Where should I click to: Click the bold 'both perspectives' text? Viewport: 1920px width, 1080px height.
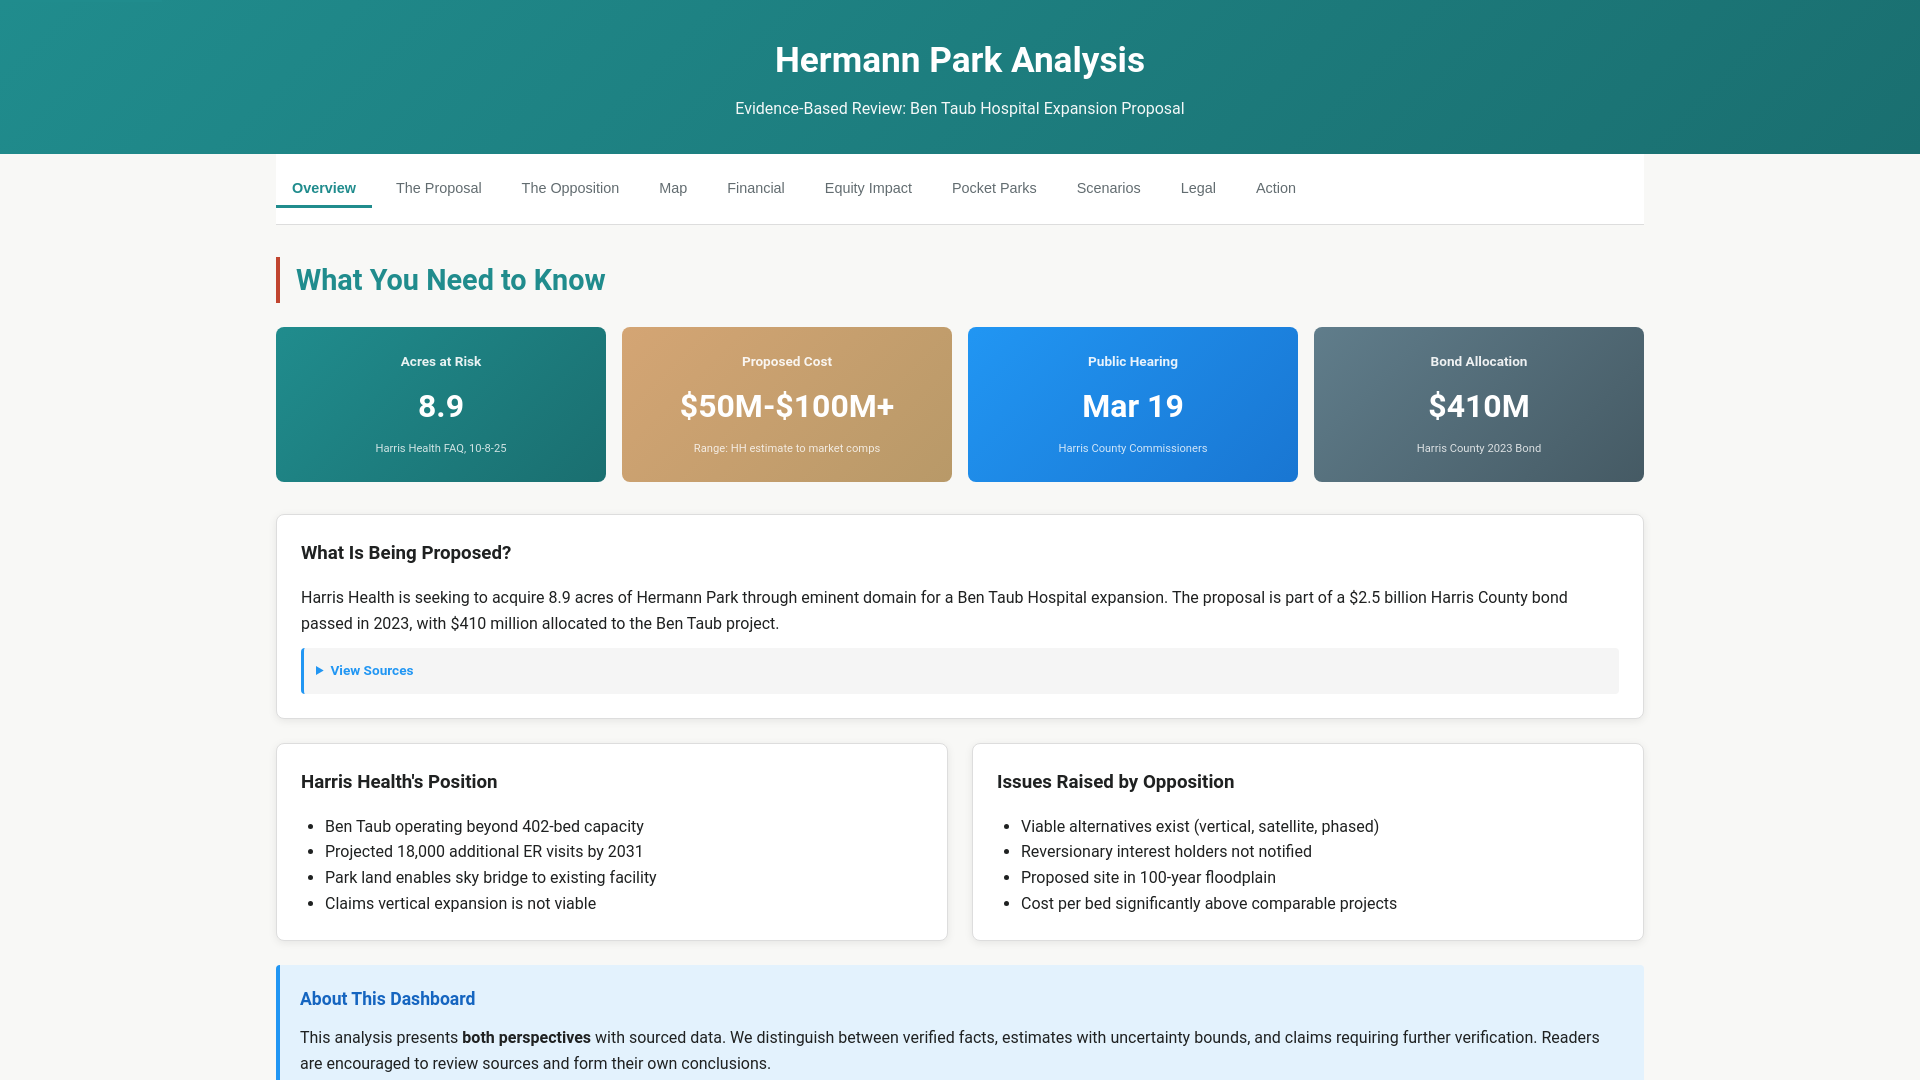526,1038
